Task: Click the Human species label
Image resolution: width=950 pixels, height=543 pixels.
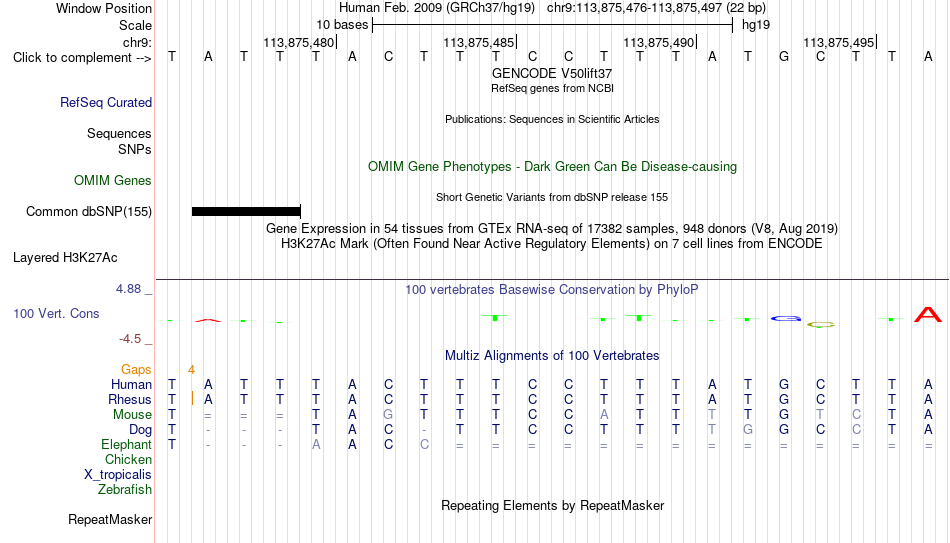Action: (x=131, y=385)
